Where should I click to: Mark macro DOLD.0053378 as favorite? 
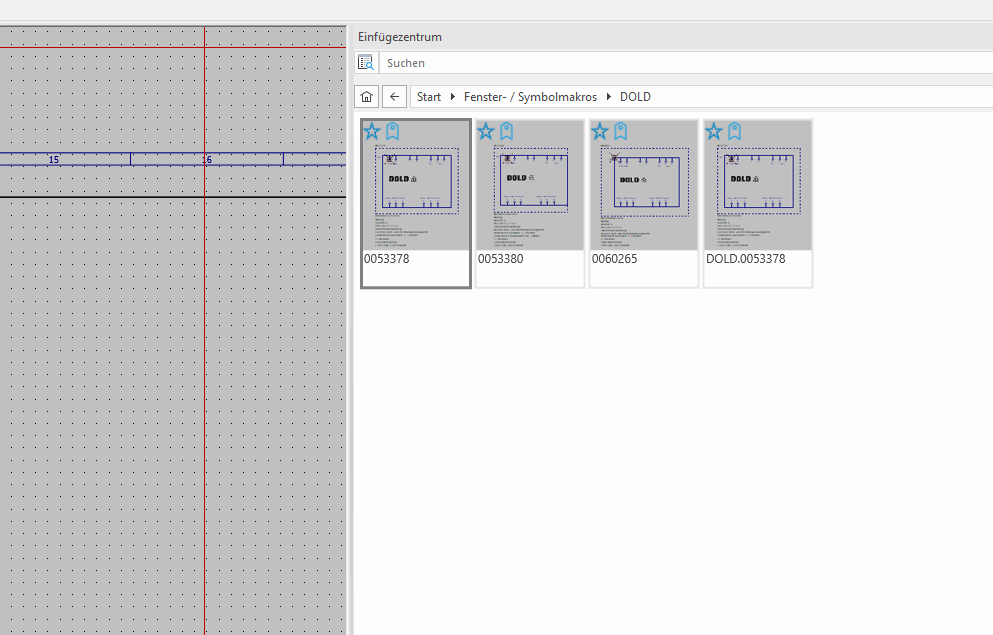[x=714, y=132]
